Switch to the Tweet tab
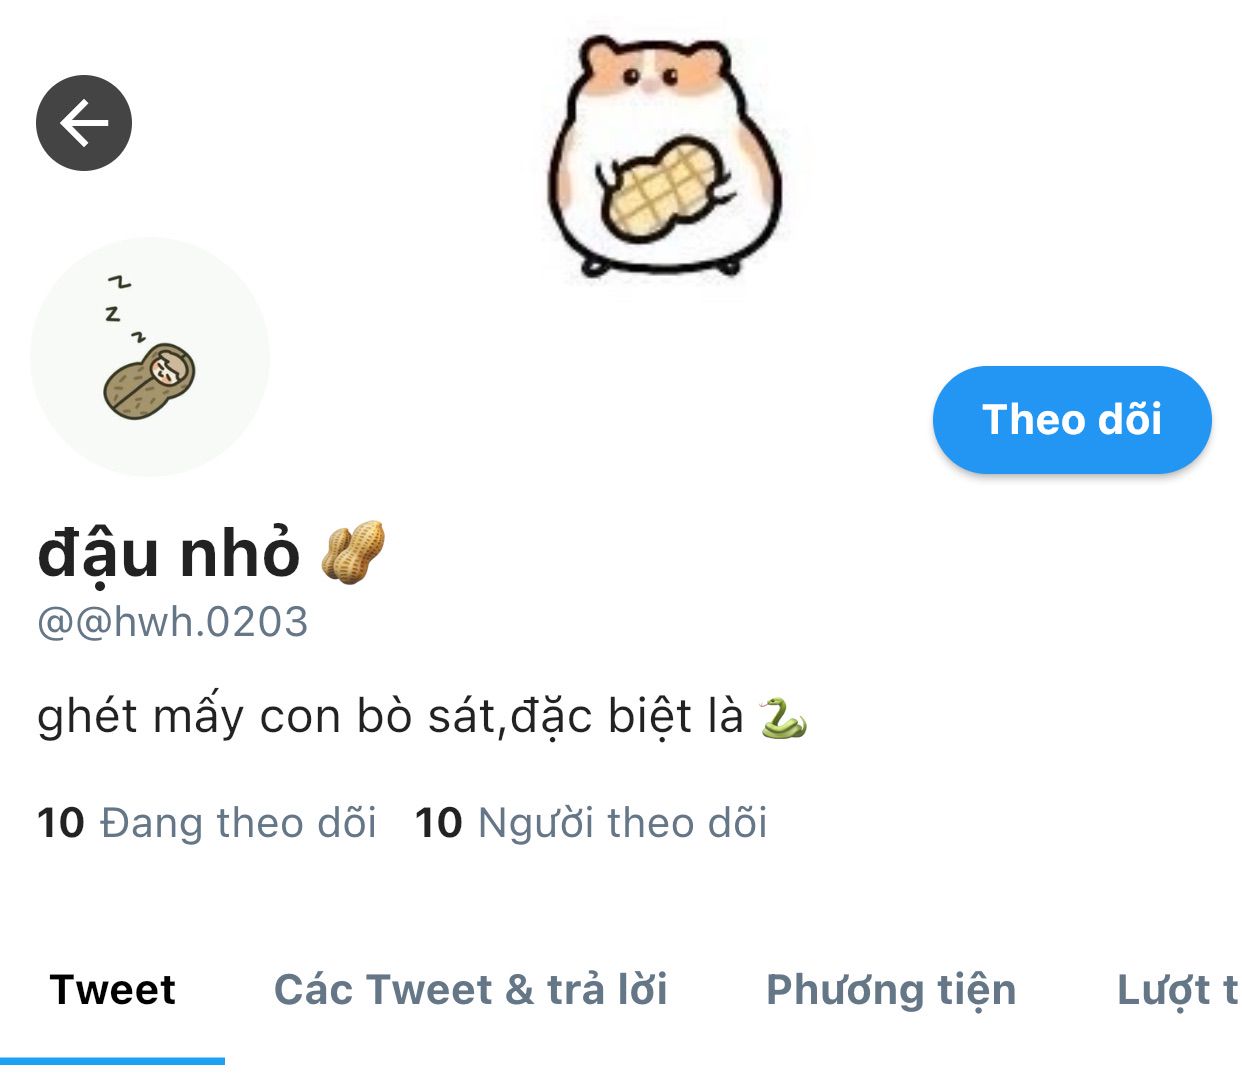 (x=112, y=990)
